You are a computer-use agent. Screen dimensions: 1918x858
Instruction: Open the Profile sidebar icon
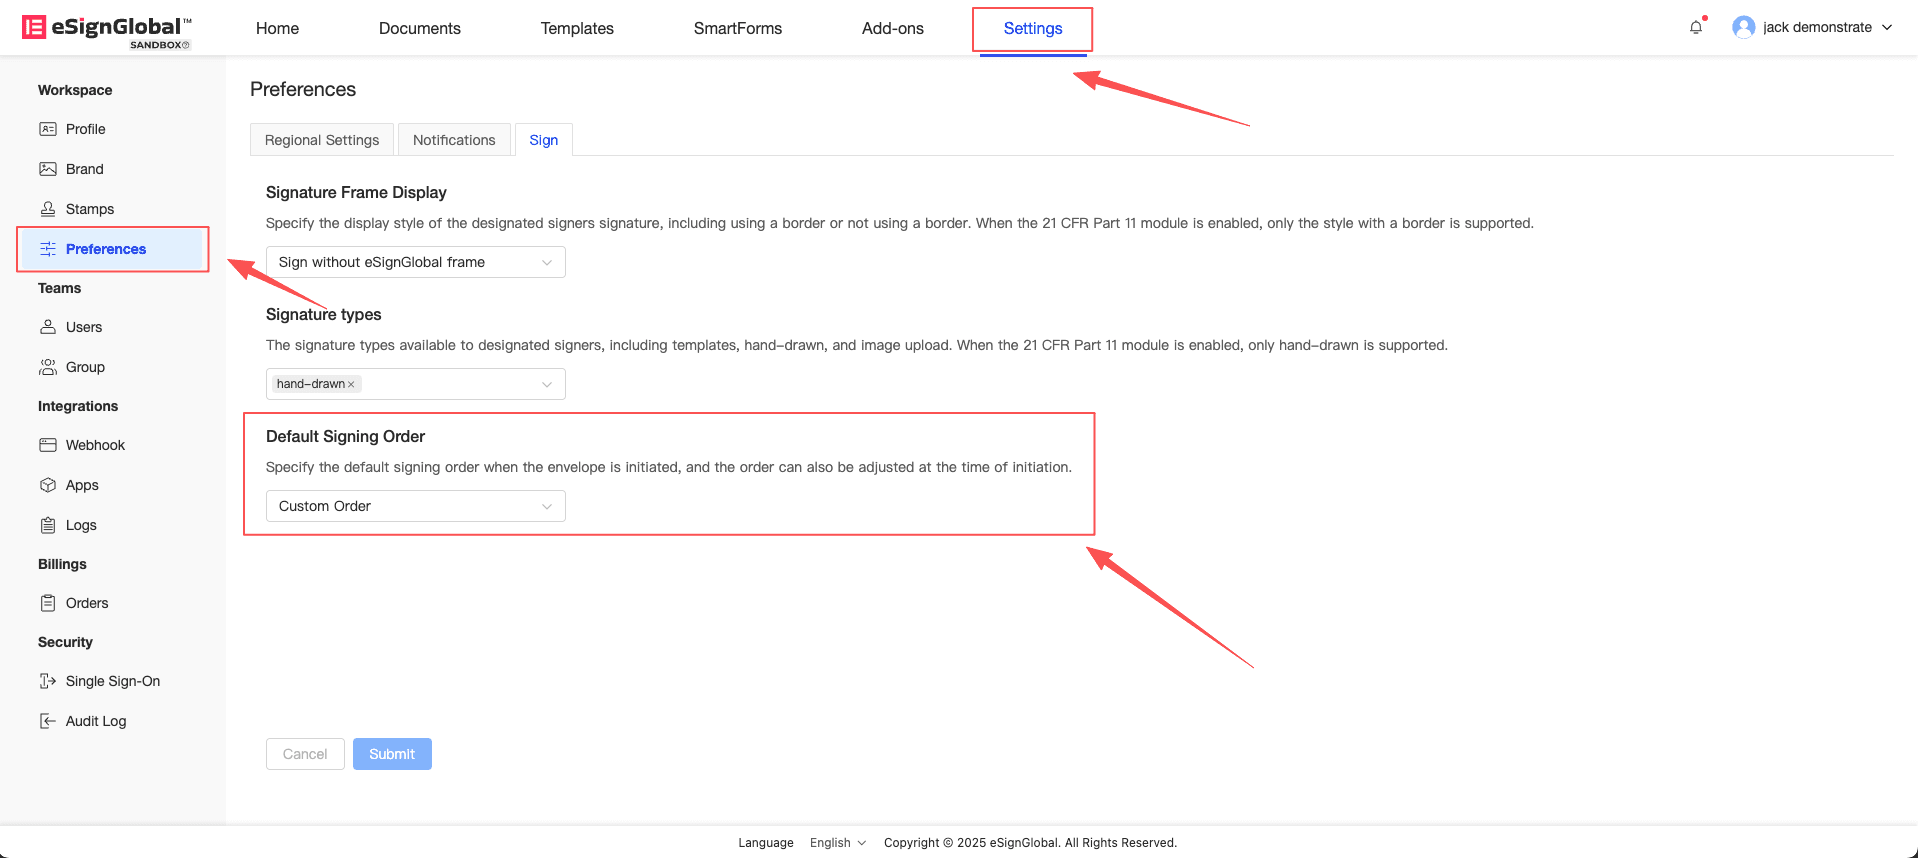point(47,129)
